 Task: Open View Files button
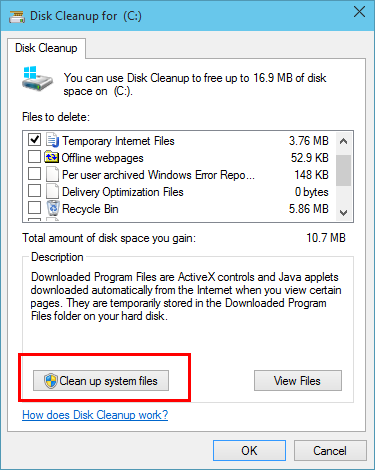(298, 380)
